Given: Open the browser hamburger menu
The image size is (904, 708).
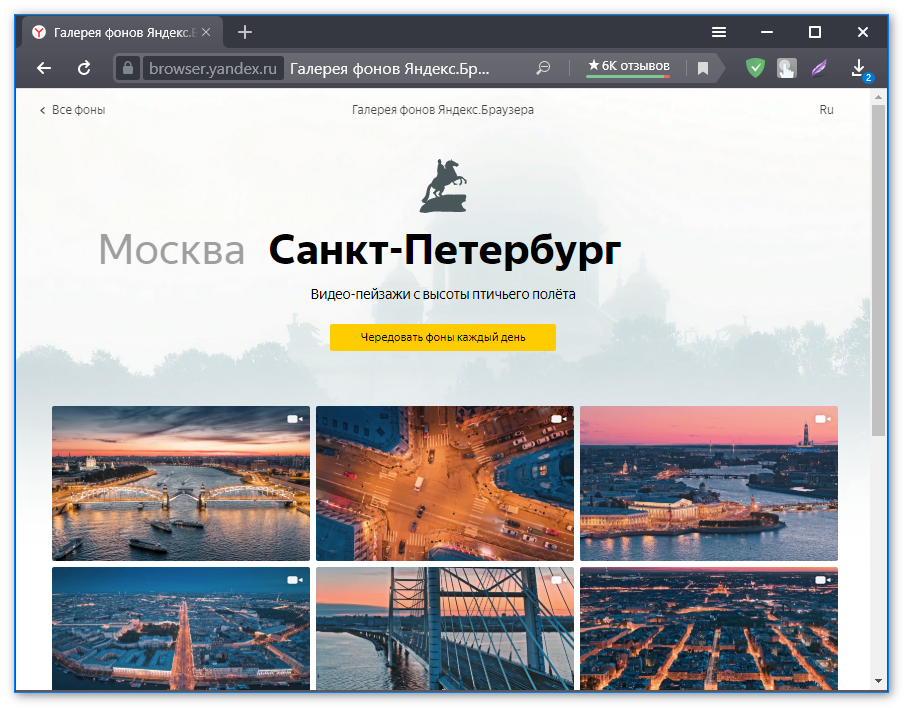Looking at the screenshot, I should pos(718,31).
